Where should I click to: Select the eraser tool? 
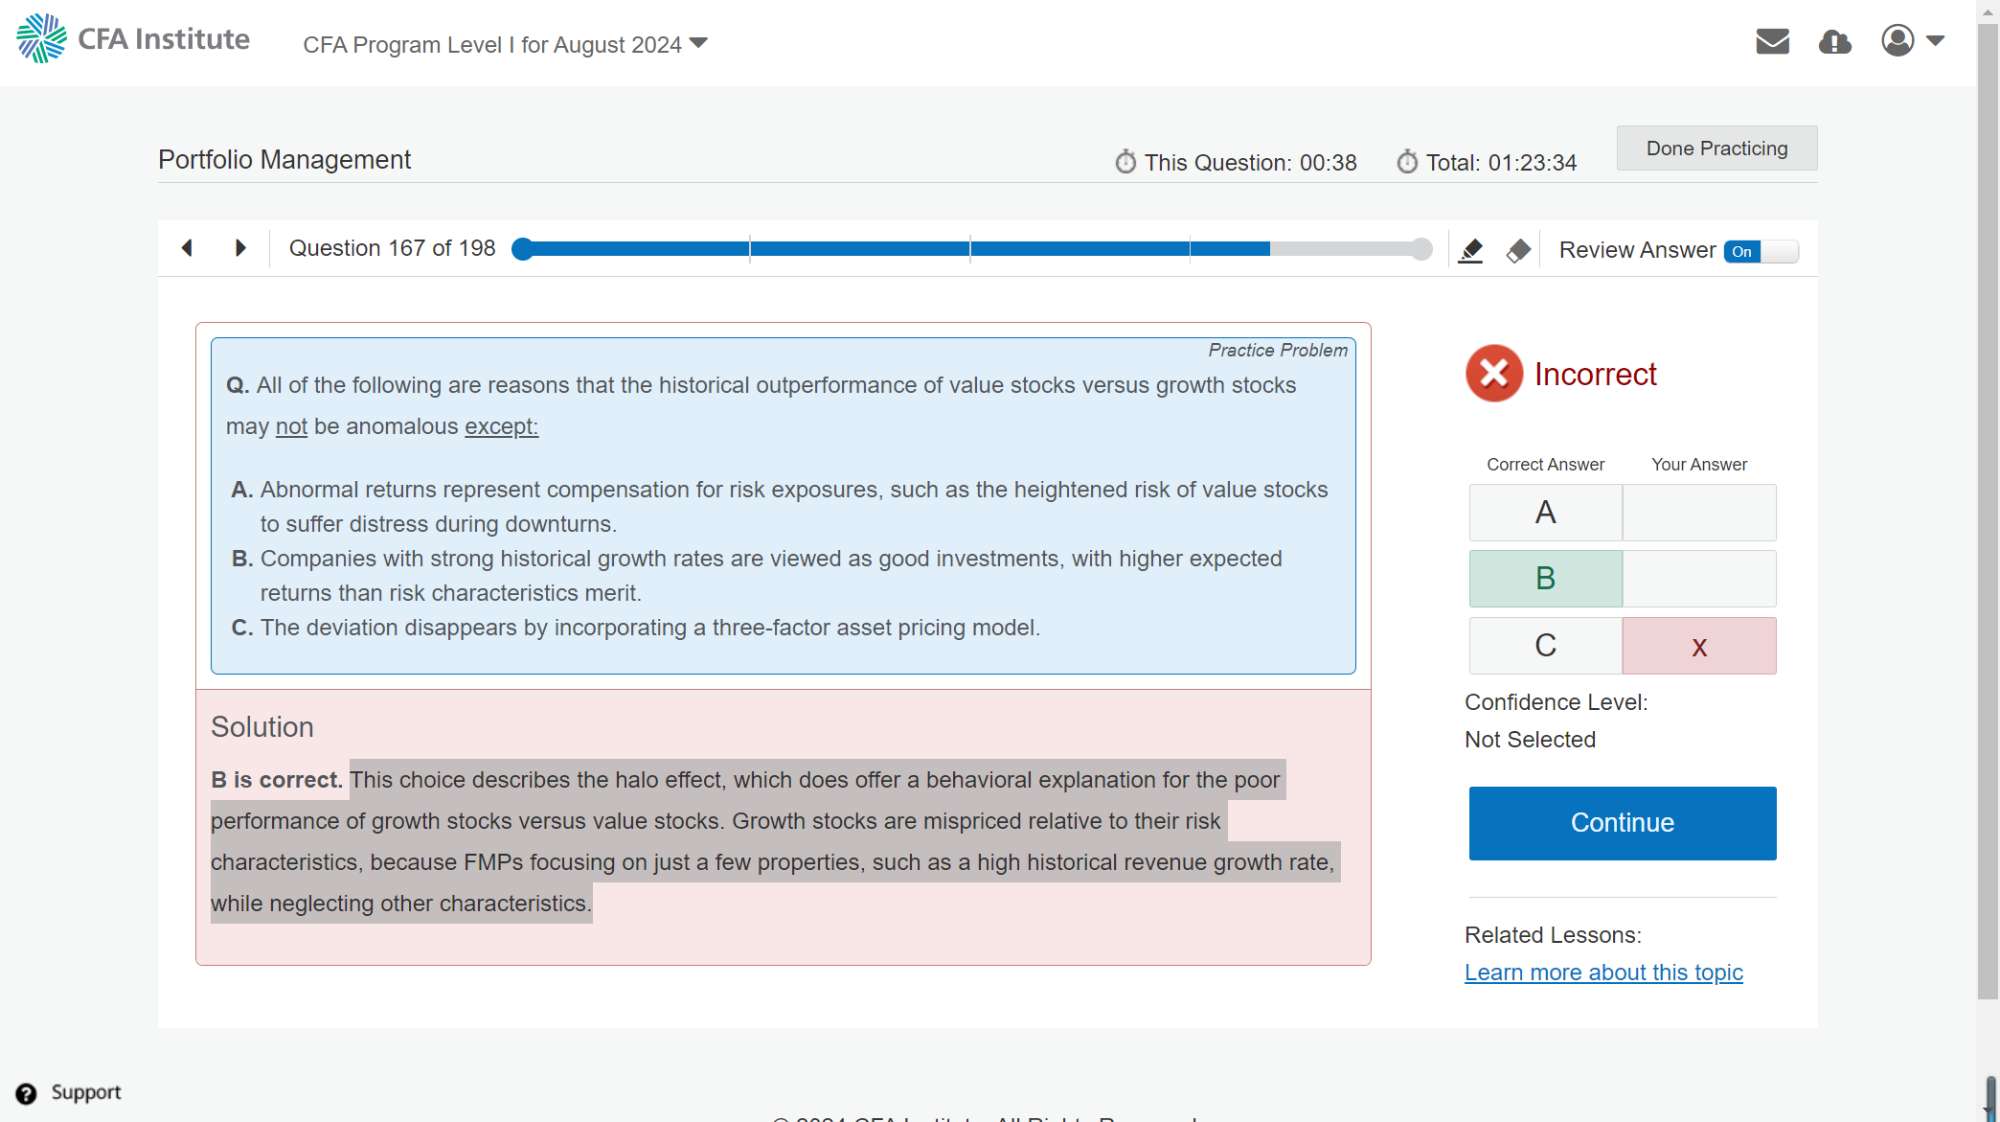click(x=1518, y=250)
